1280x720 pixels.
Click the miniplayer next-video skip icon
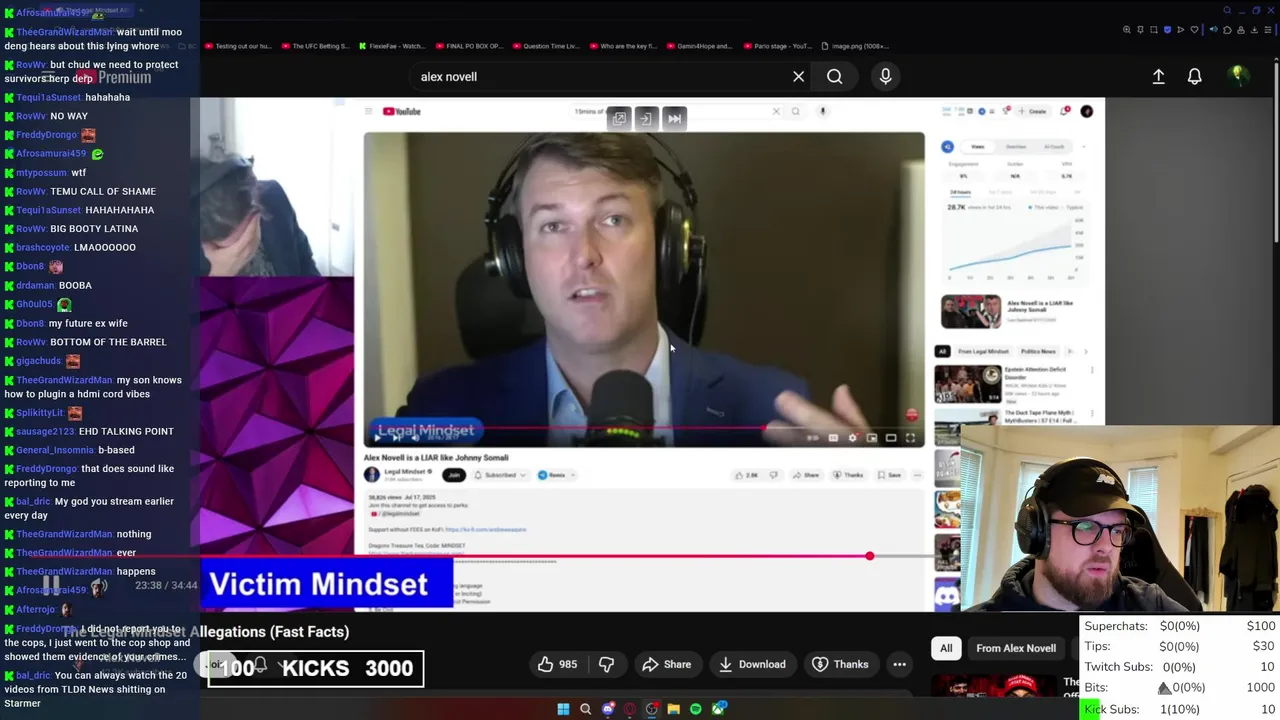coord(674,118)
